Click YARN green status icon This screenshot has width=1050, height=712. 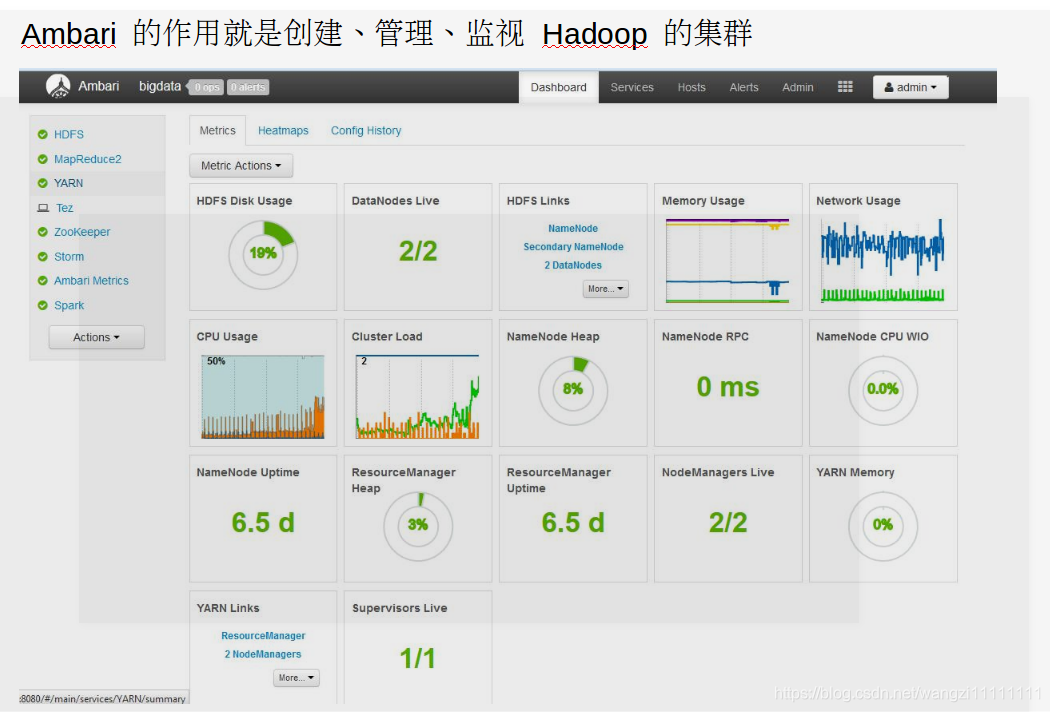tap(43, 184)
